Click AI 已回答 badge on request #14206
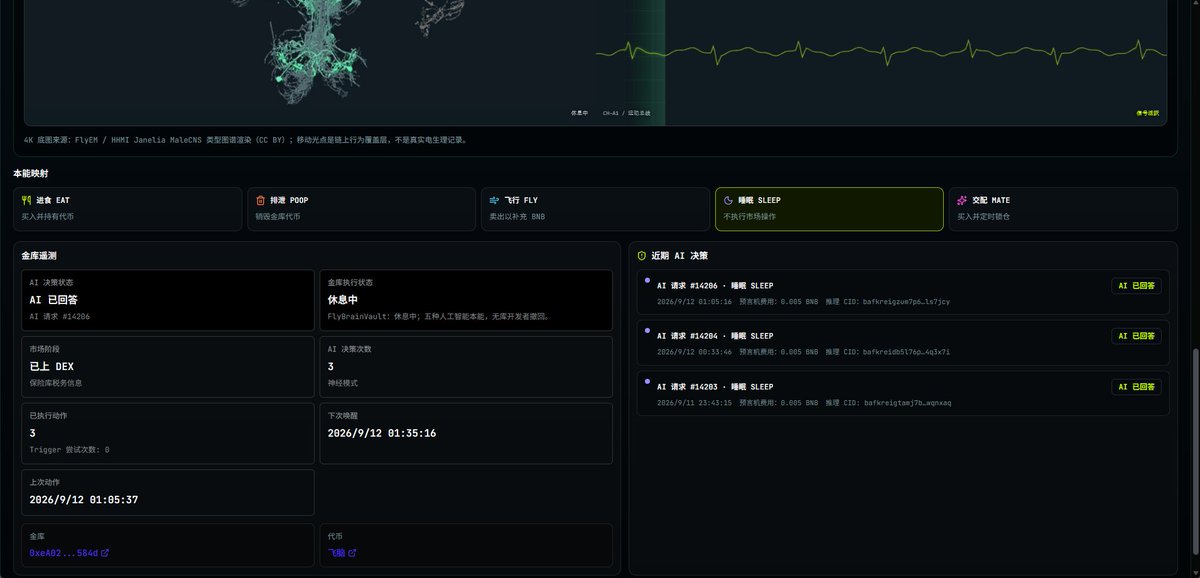1200x578 pixels. pos(1136,286)
